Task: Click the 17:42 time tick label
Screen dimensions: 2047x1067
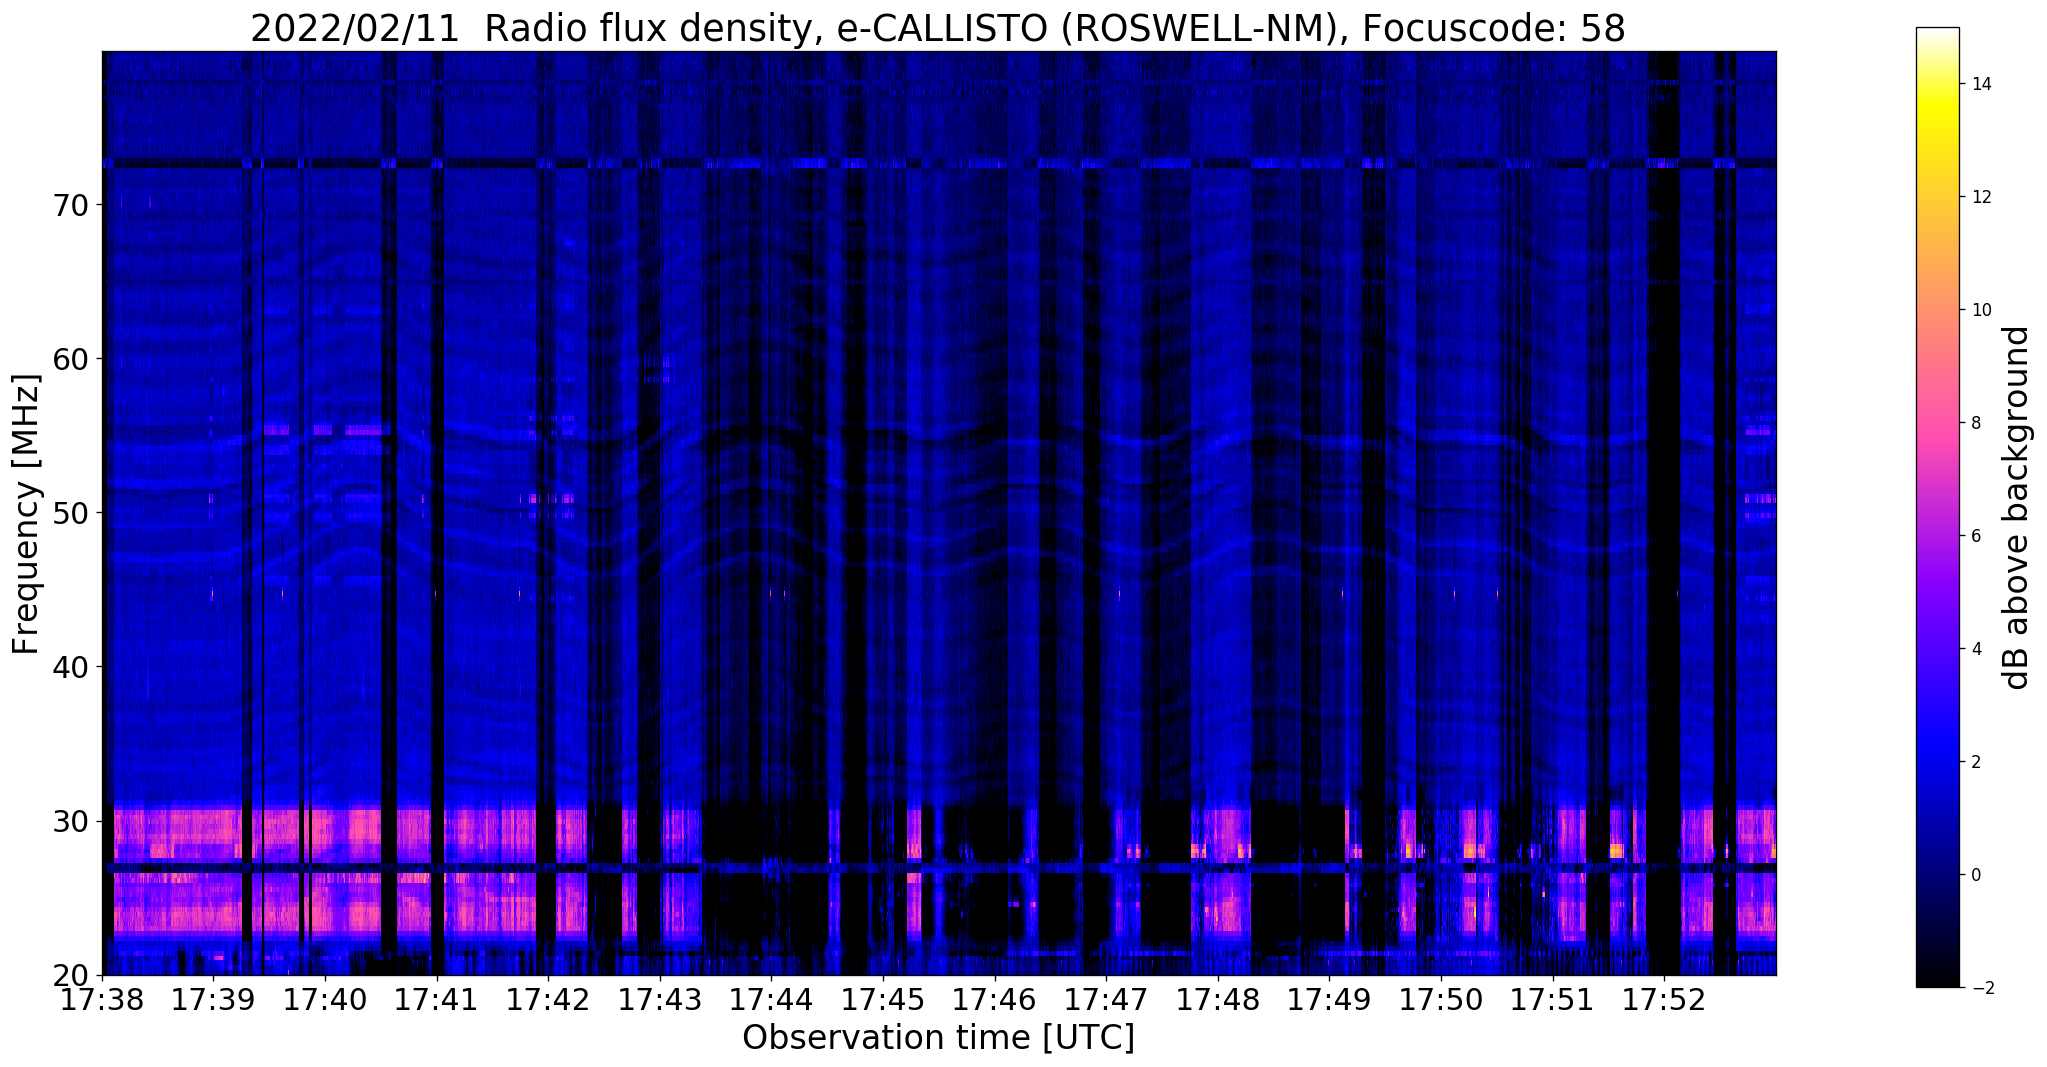Action: [548, 1000]
